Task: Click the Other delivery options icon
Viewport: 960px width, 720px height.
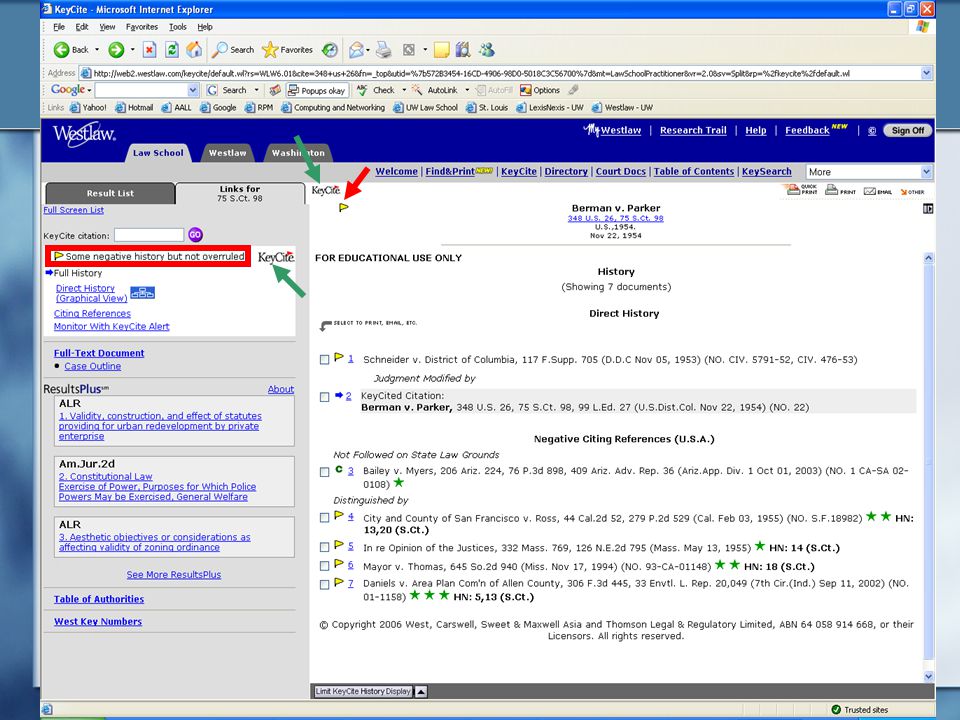Action: pyautogui.click(x=912, y=192)
